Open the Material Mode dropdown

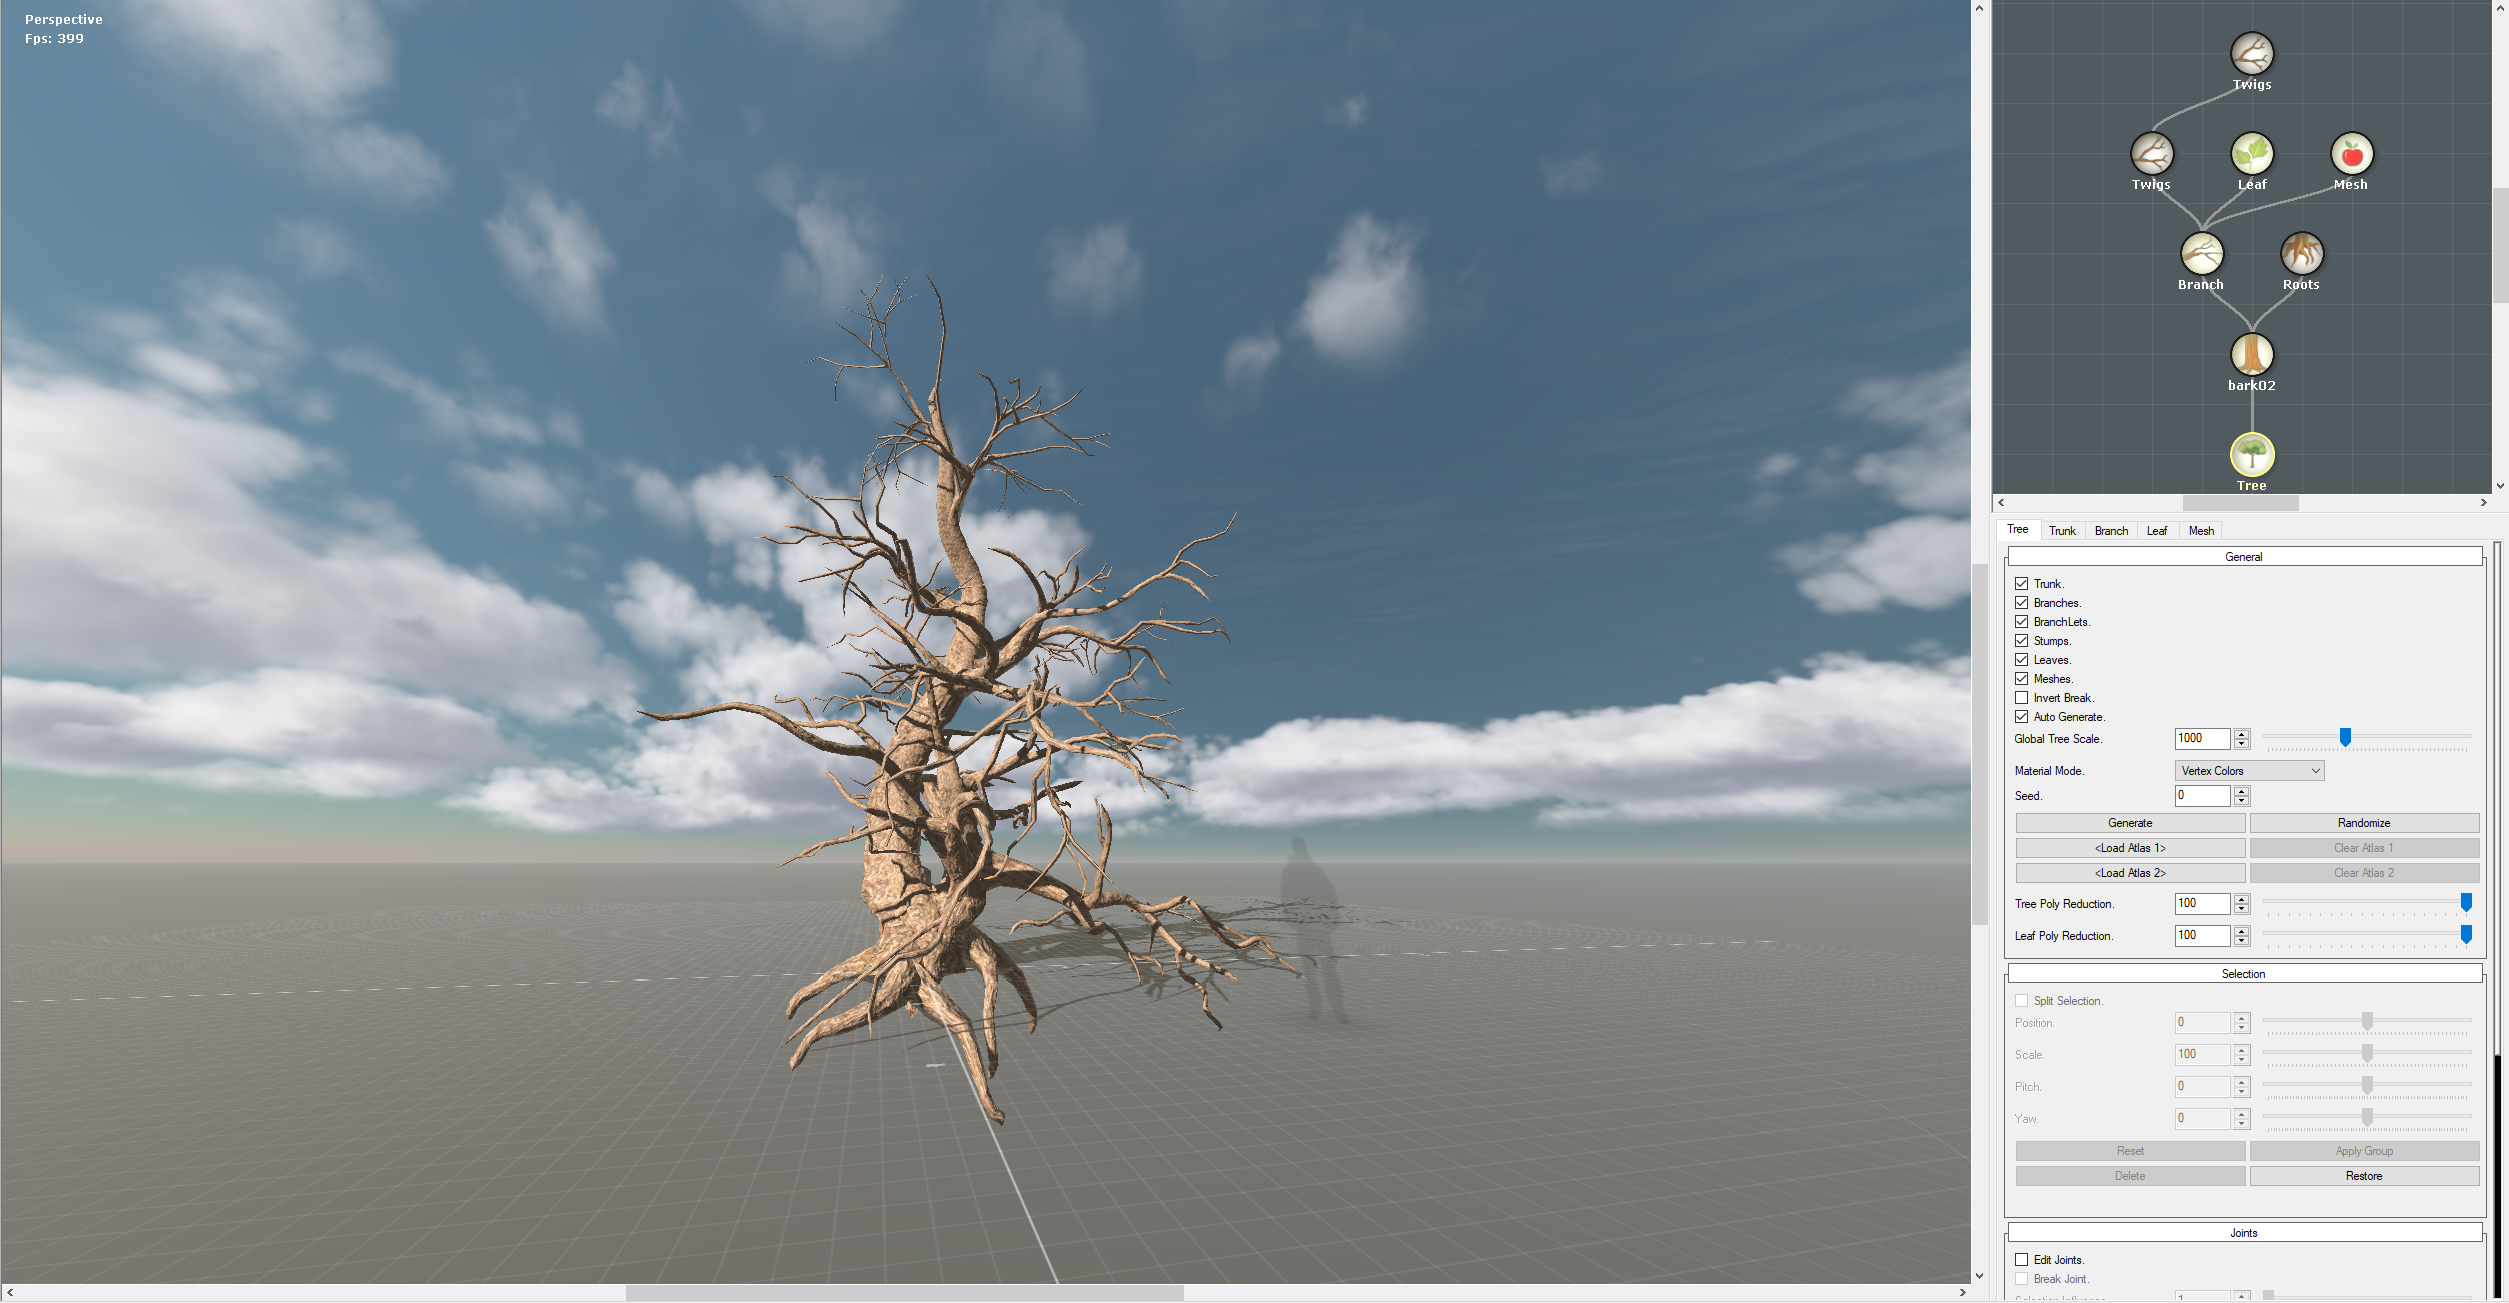coord(2248,771)
